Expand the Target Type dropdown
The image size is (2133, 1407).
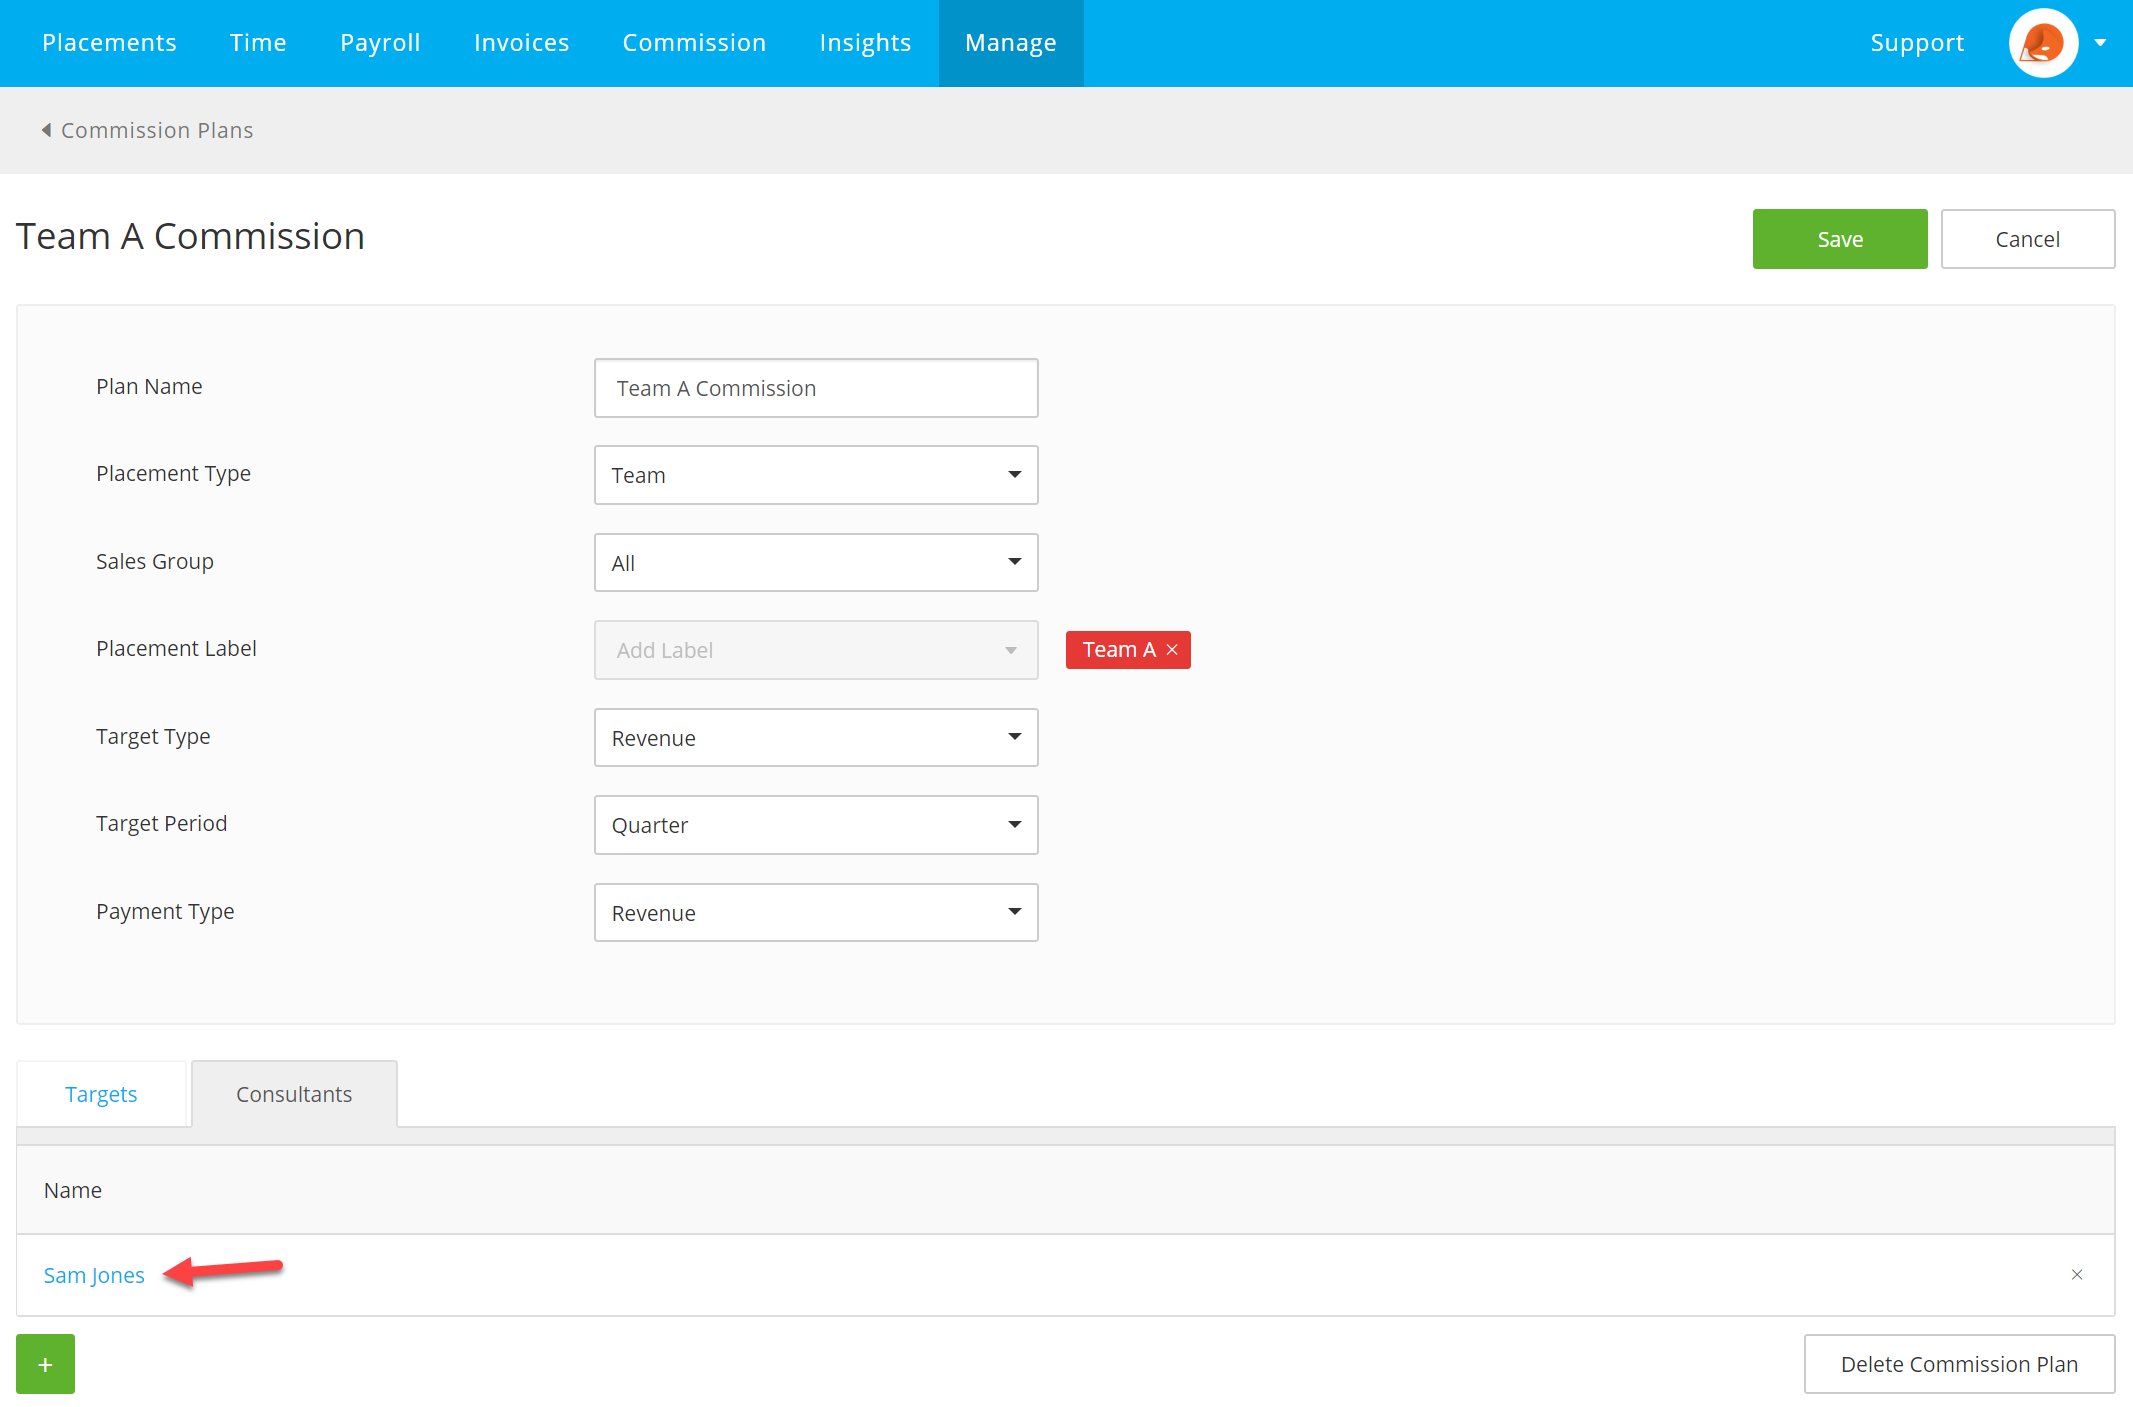point(816,738)
